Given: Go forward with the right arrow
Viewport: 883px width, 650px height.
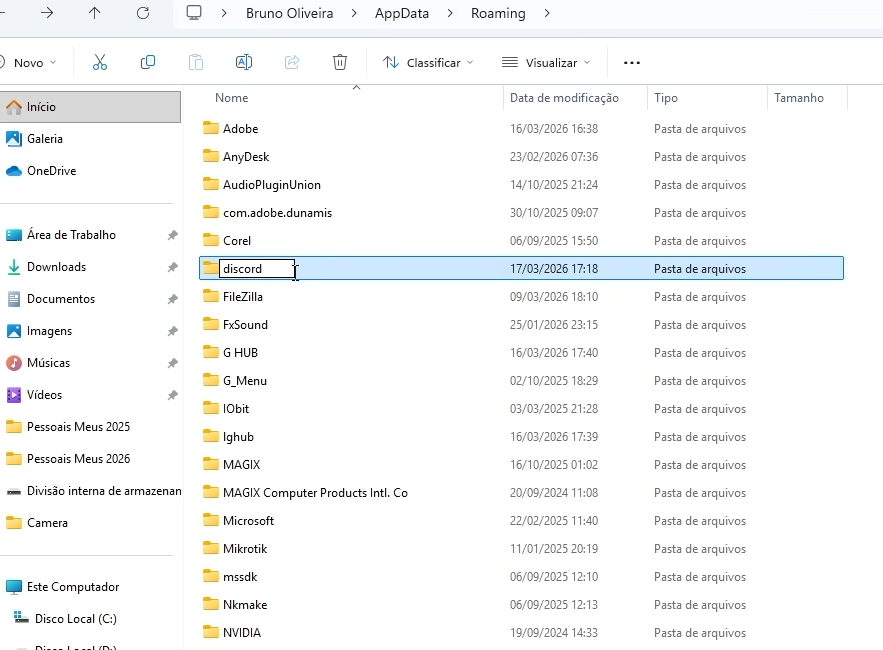Looking at the screenshot, I should pos(47,13).
